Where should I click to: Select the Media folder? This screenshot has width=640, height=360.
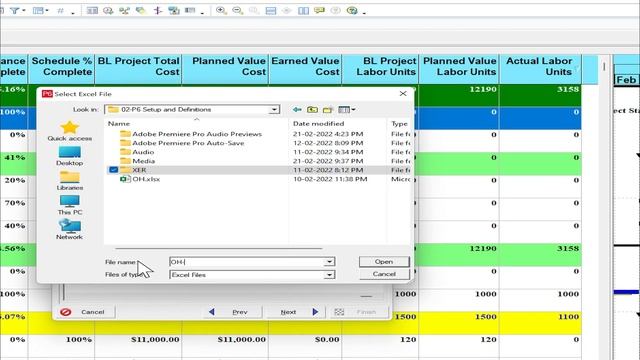pos(144,161)
